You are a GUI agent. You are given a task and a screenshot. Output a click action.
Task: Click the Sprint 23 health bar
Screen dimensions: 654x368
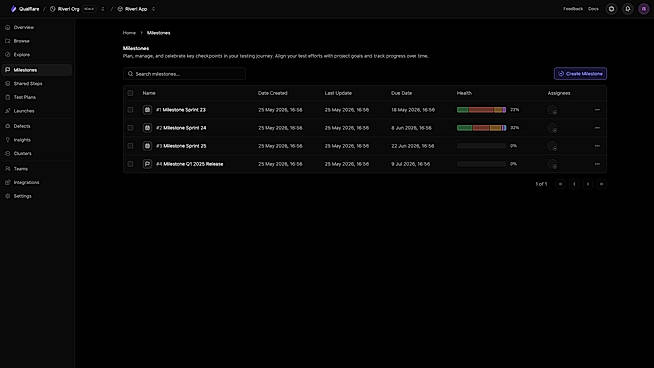coord(481,110)
